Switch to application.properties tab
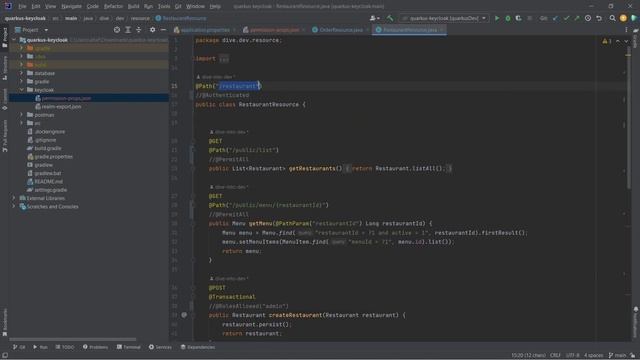 205,30
